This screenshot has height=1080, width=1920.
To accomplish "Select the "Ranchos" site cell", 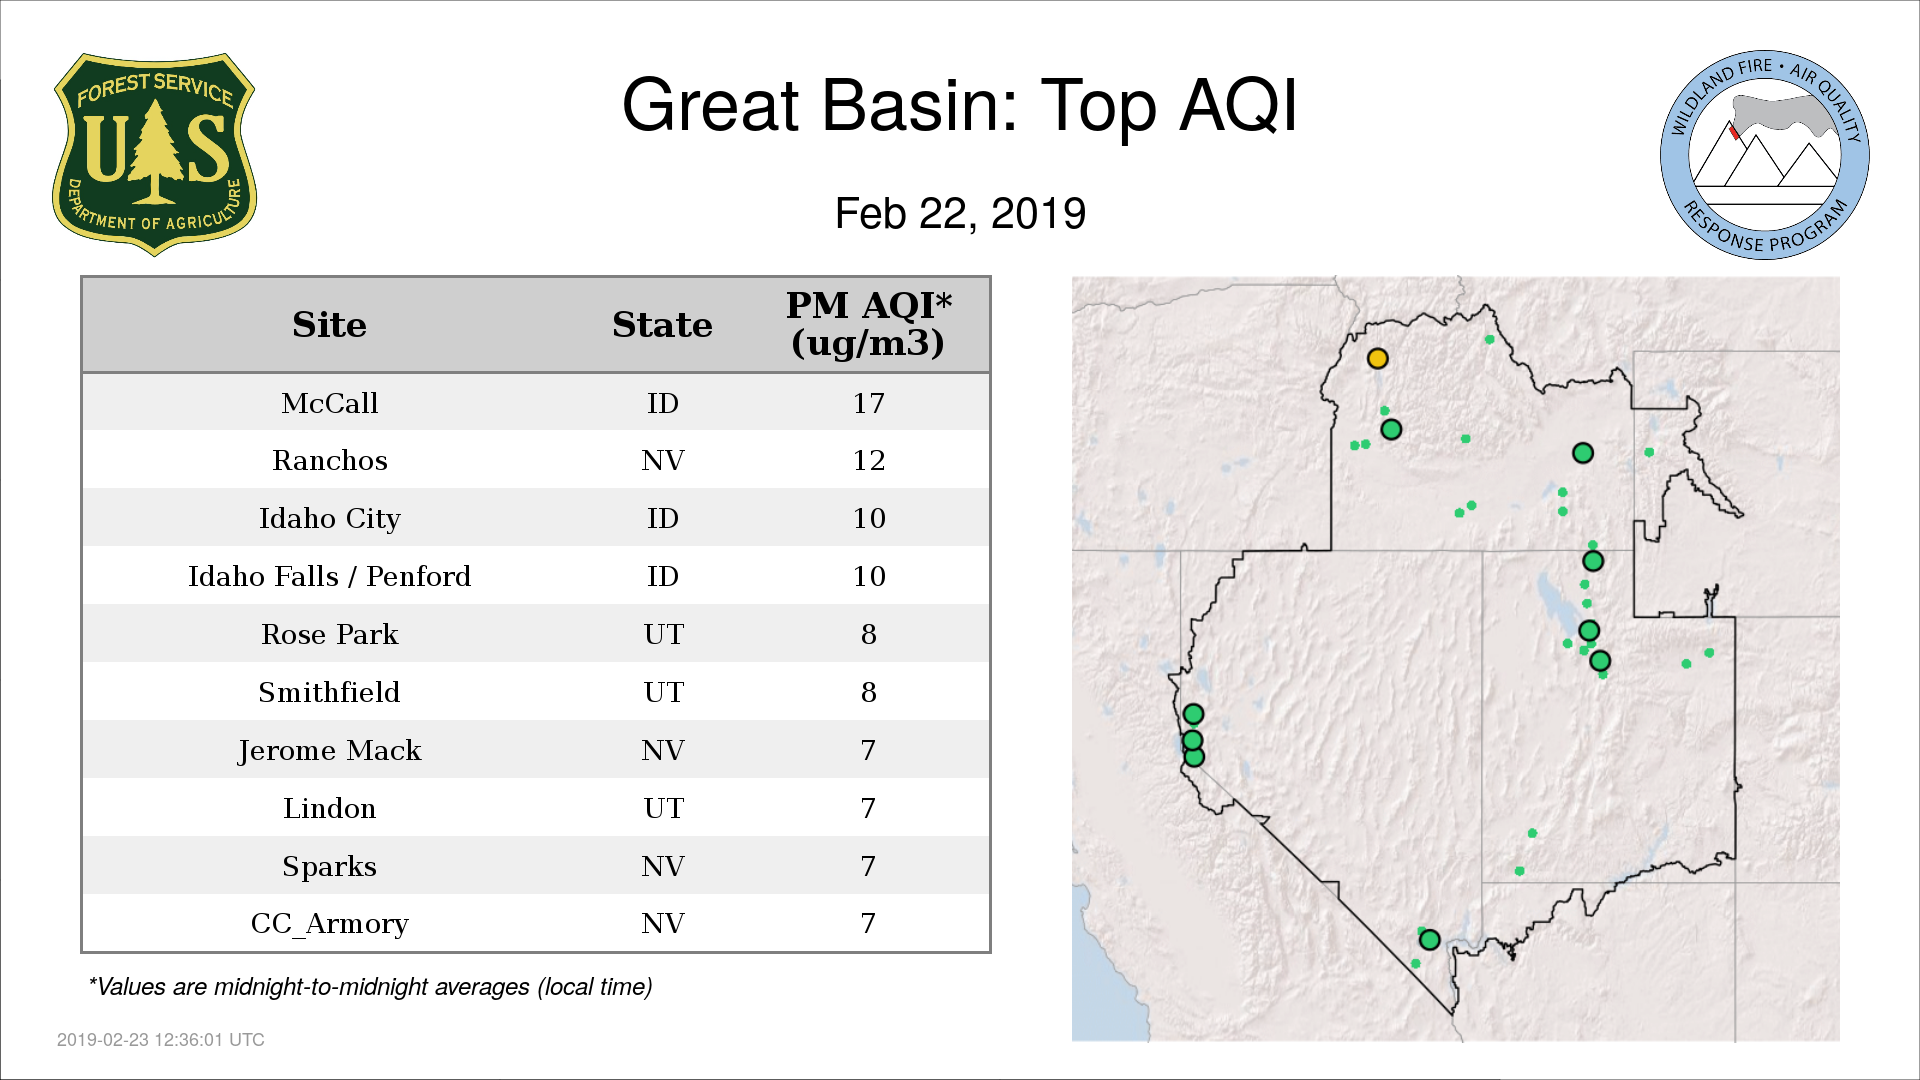I will 329,460.
